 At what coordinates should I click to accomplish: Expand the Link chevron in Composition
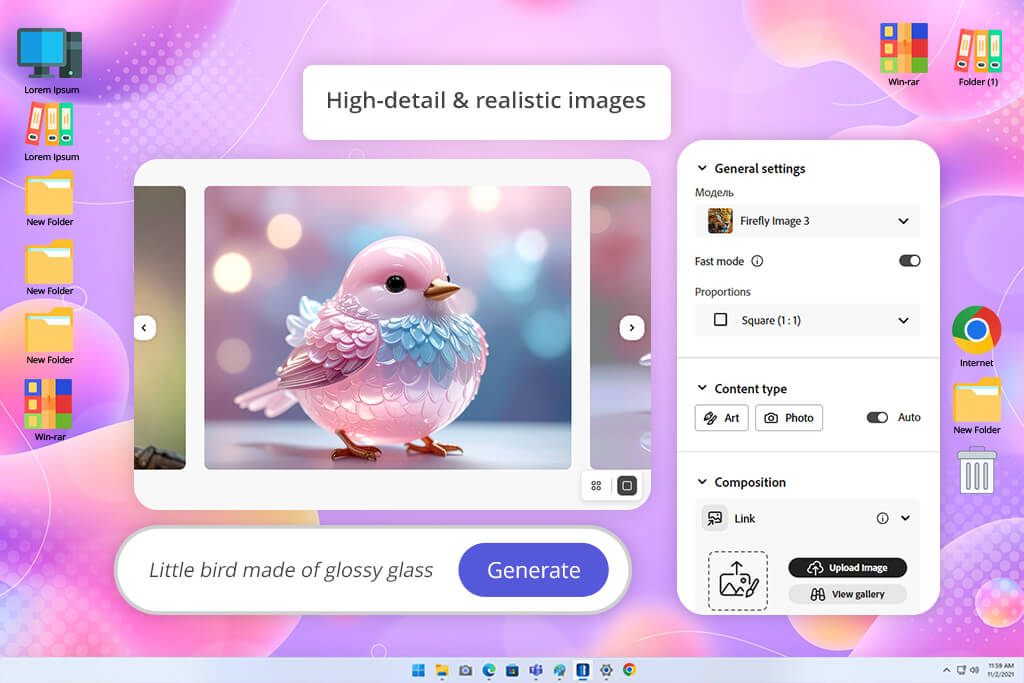(906, 518)
